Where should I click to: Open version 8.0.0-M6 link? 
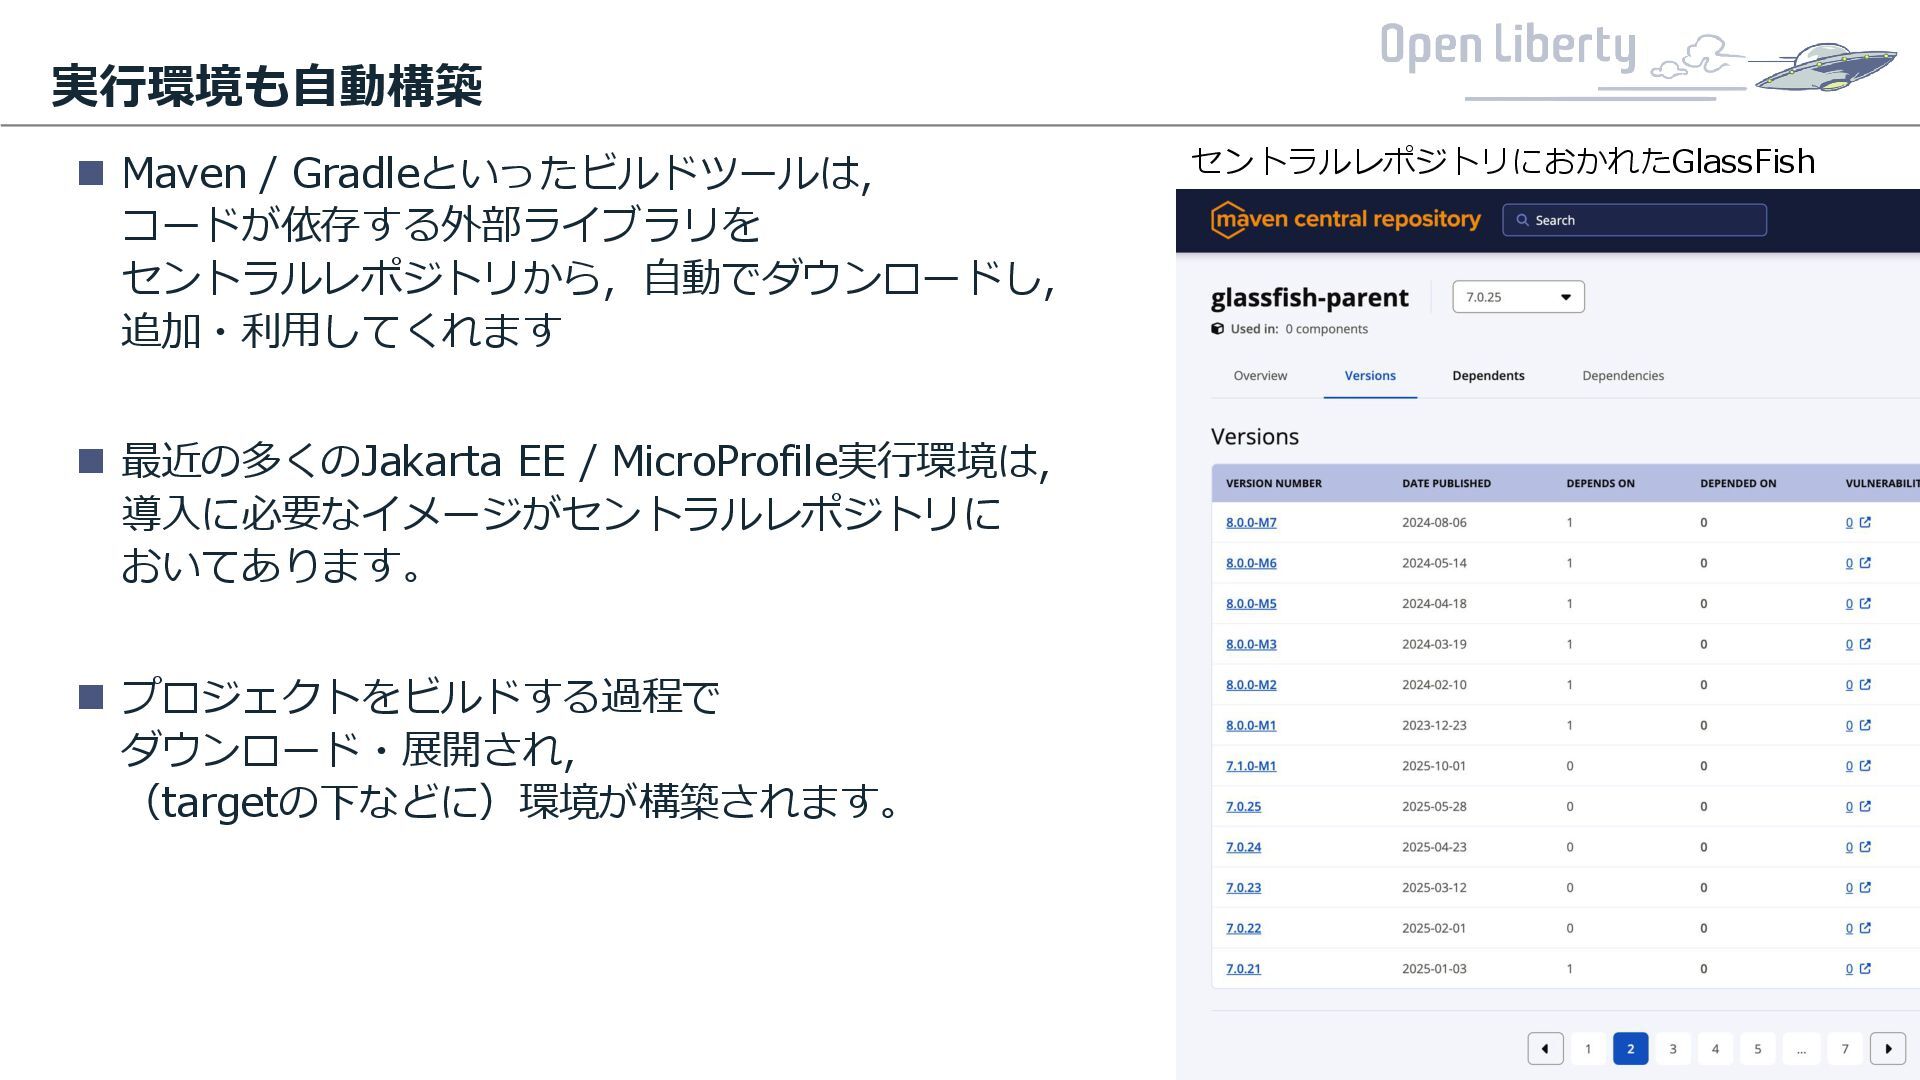pos(1251,563)
